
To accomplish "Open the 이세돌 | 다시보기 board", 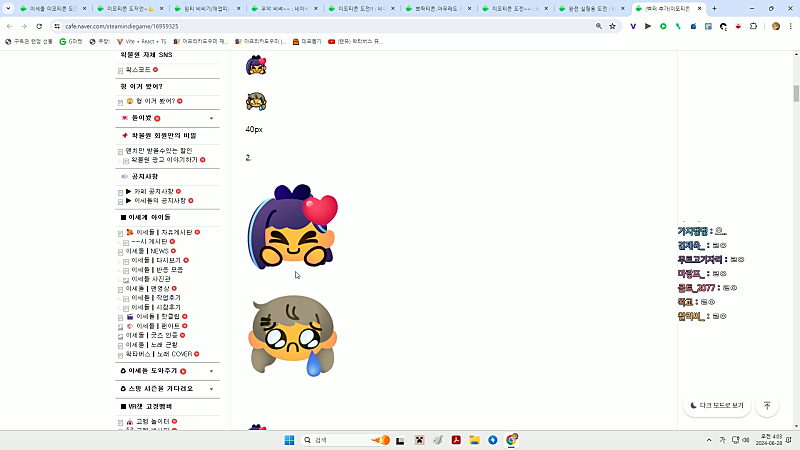I will coord(156,260).
